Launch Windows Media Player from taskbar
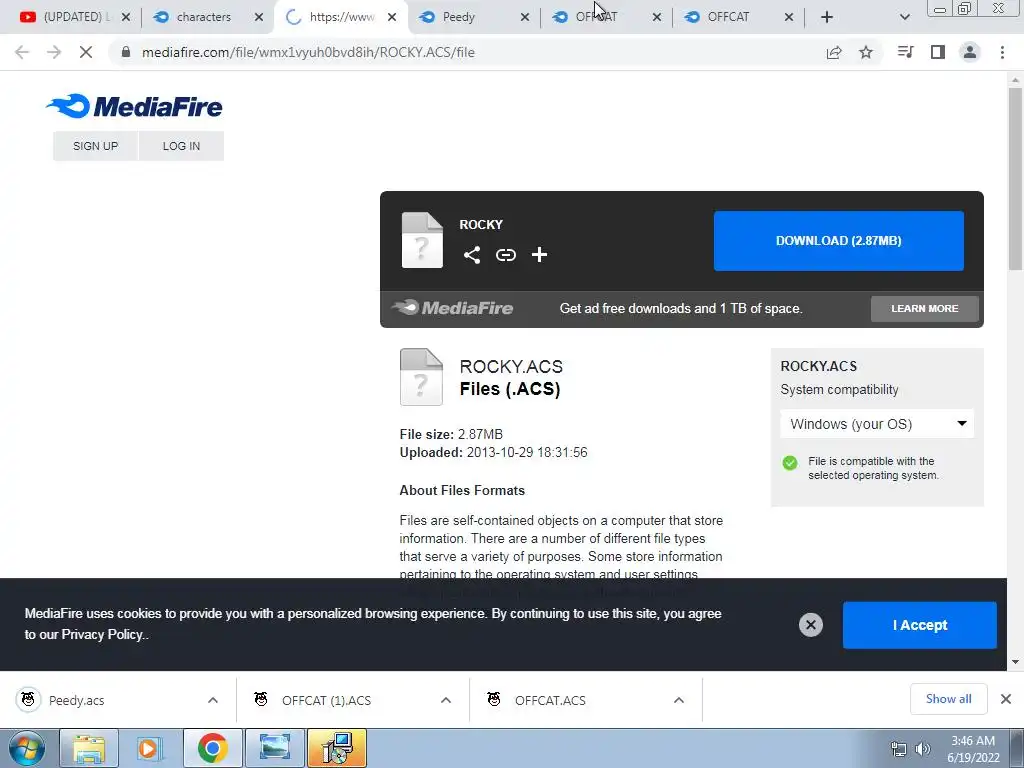 [x=150, y=748]
